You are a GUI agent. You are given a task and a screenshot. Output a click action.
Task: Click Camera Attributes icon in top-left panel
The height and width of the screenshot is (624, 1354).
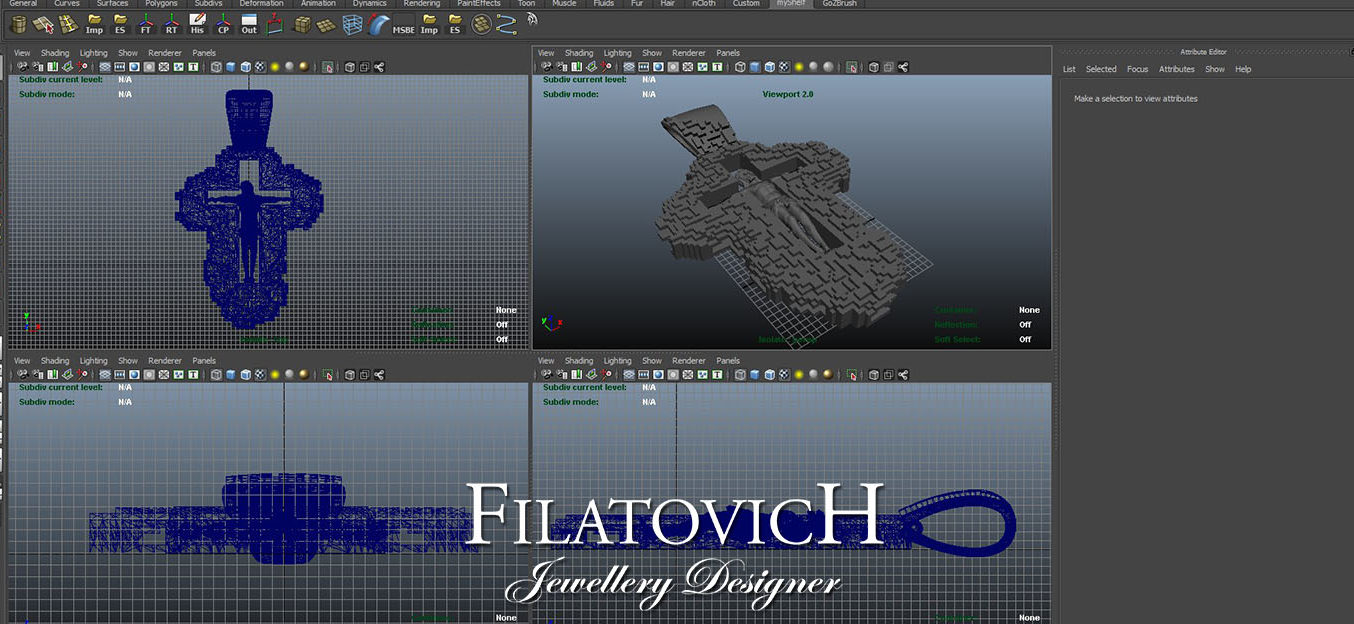coord(38,67)
